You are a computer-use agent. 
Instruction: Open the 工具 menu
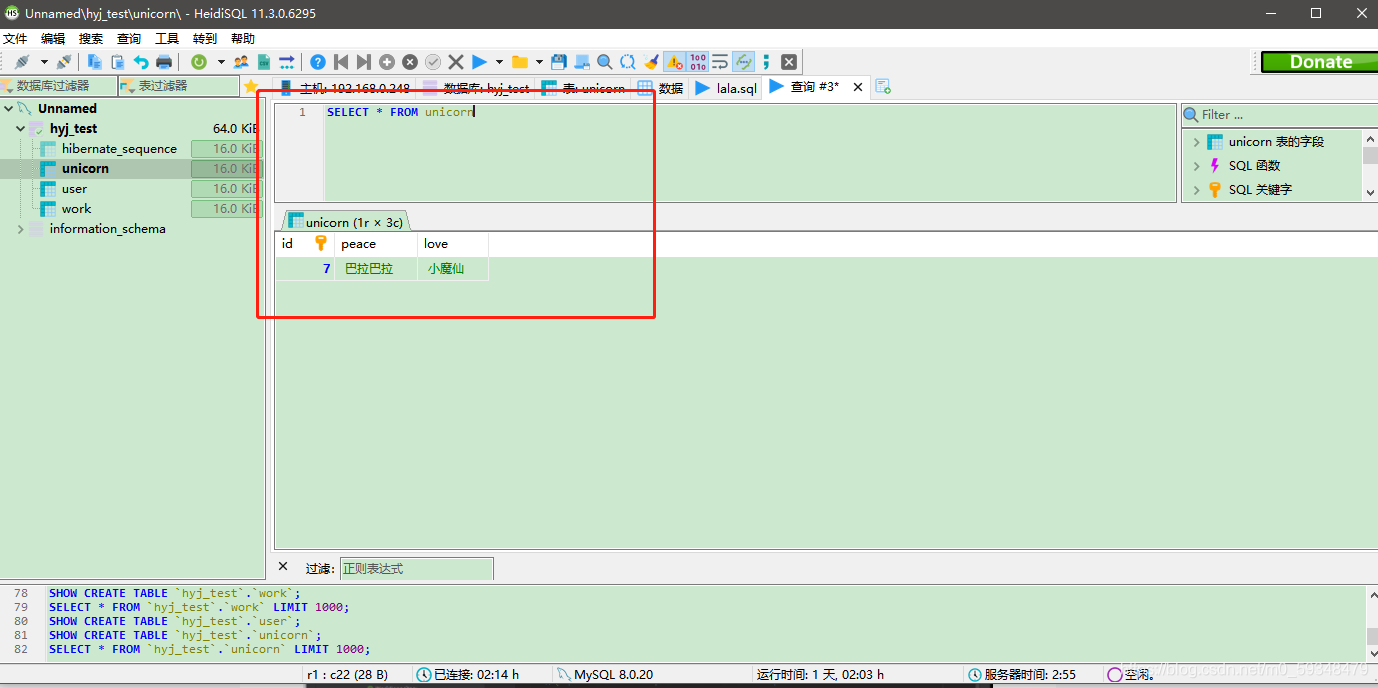(x=167, y=38)
